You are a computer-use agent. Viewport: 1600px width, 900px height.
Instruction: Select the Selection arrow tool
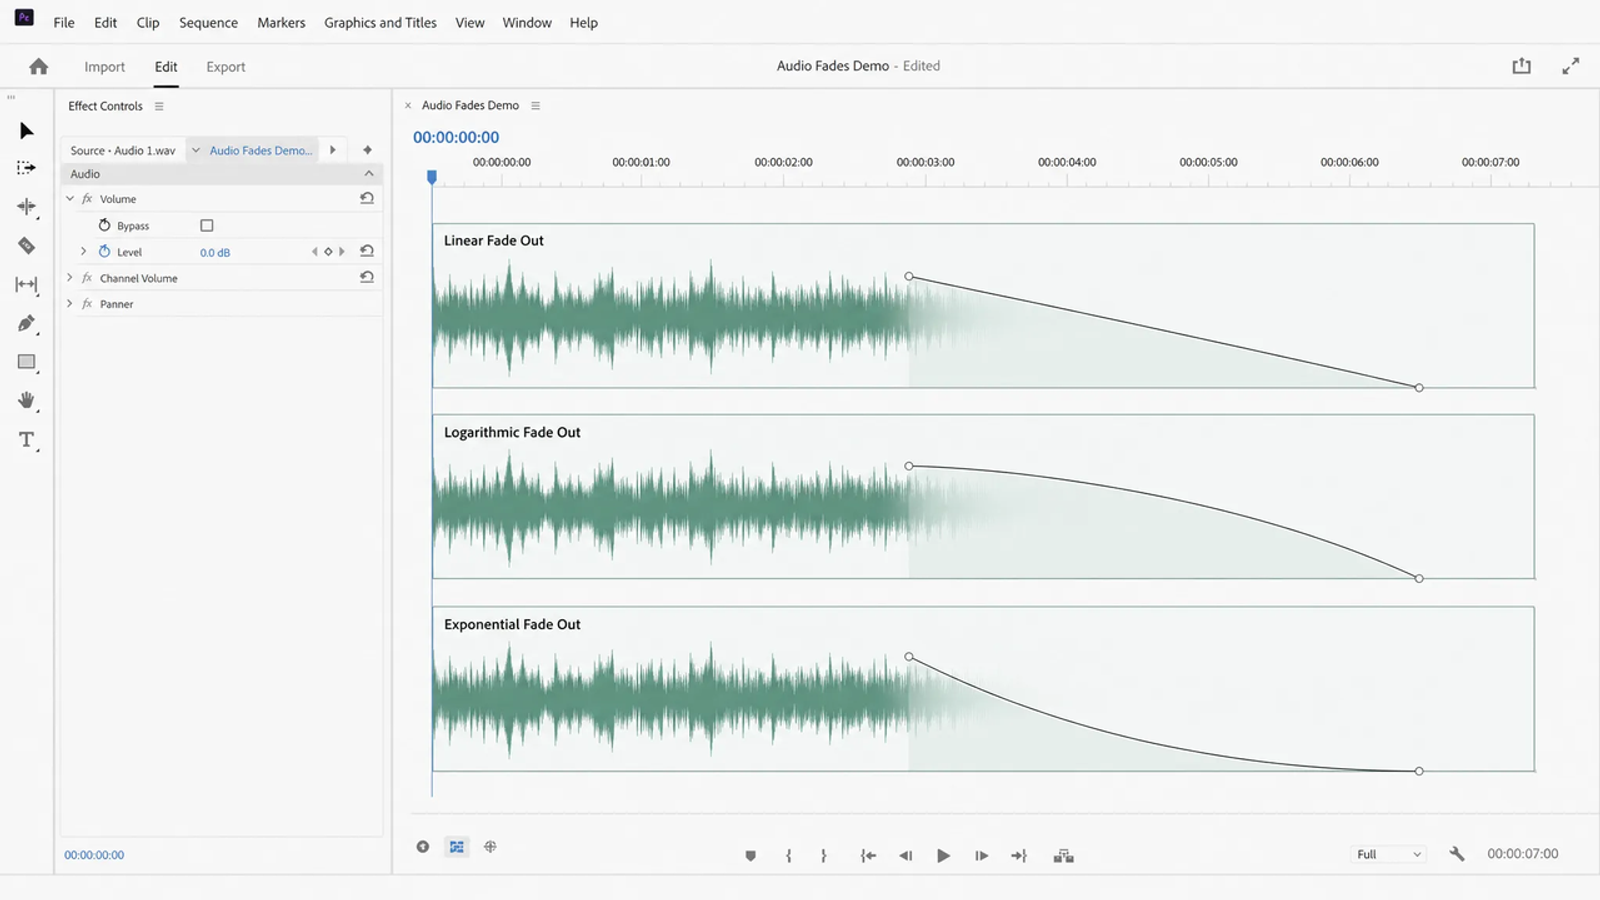point(27,131)
